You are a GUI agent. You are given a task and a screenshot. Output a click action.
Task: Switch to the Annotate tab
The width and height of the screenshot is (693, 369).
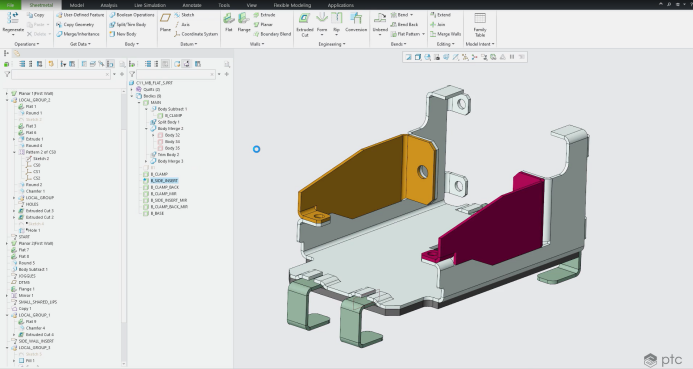pyautogui.click(x=192, y=5)
